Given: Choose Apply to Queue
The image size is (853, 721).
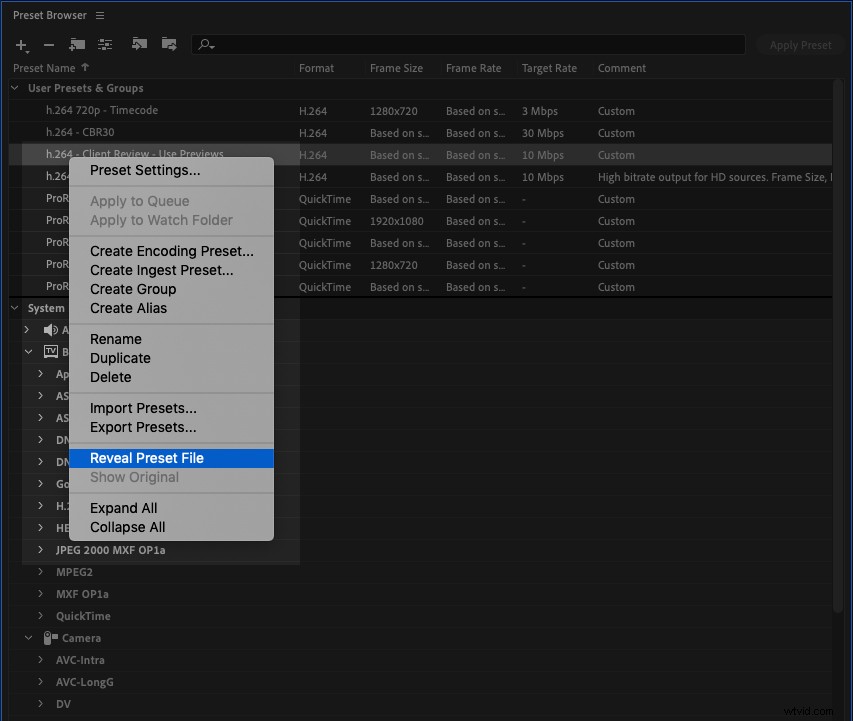Looking at the screenshot, I should pyautogui.click(x=136, y=201).
